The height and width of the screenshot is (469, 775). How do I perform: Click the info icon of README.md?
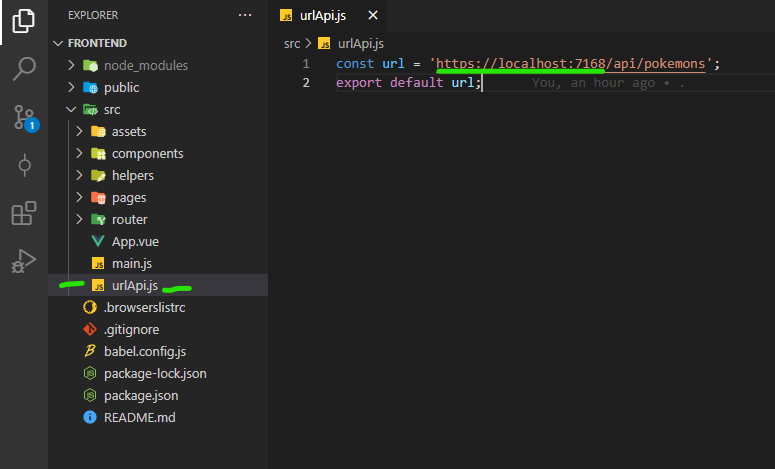click(x=90, y=417)
